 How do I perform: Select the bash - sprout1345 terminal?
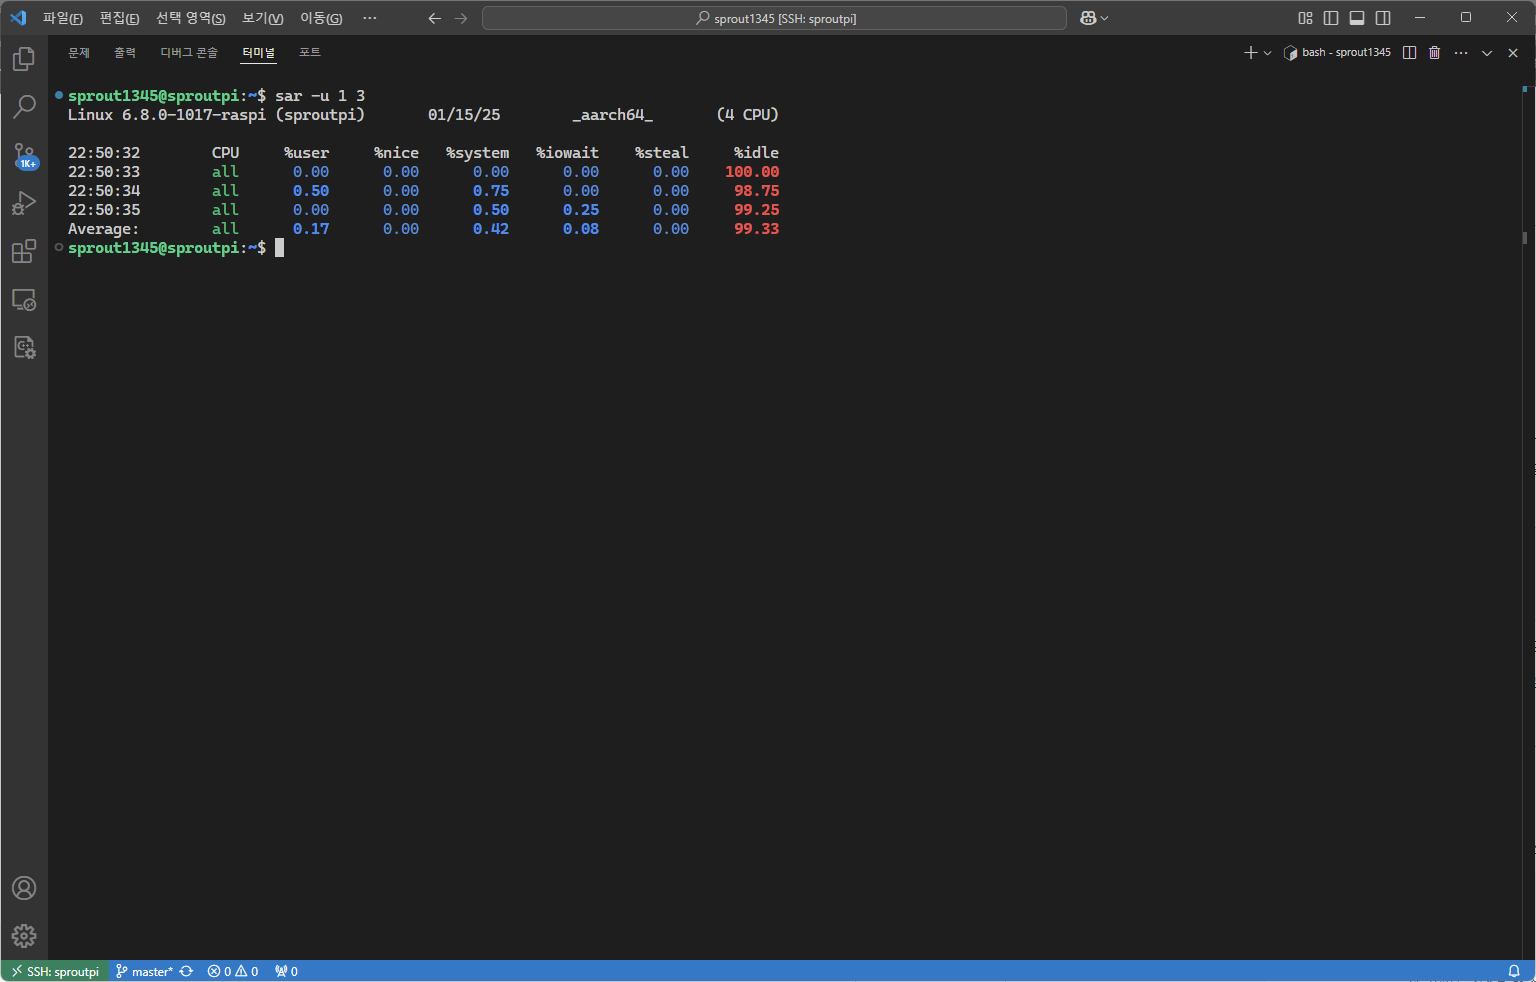pos(1337,53)
